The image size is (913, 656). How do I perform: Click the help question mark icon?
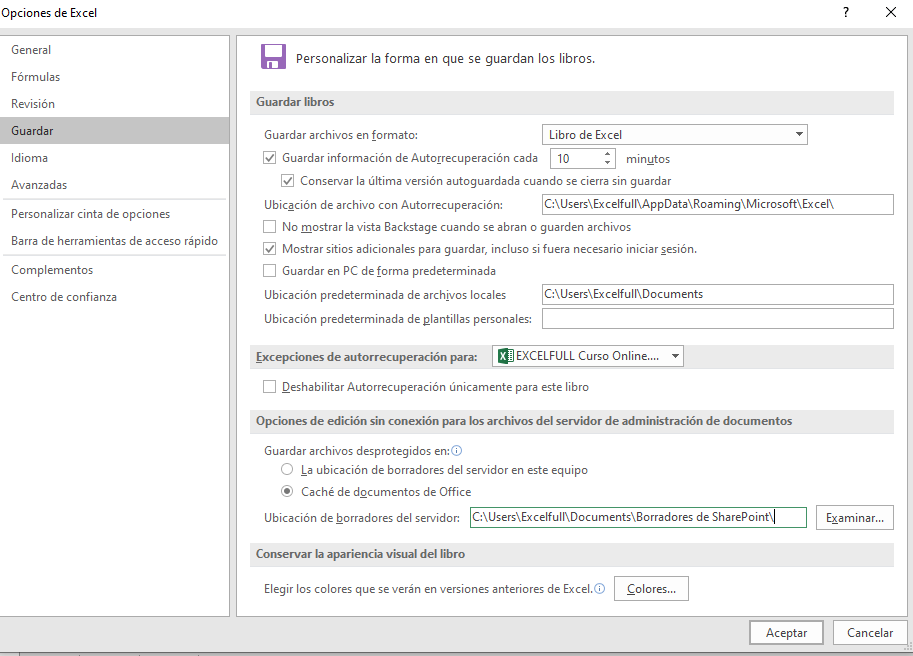tap(846, 13)
